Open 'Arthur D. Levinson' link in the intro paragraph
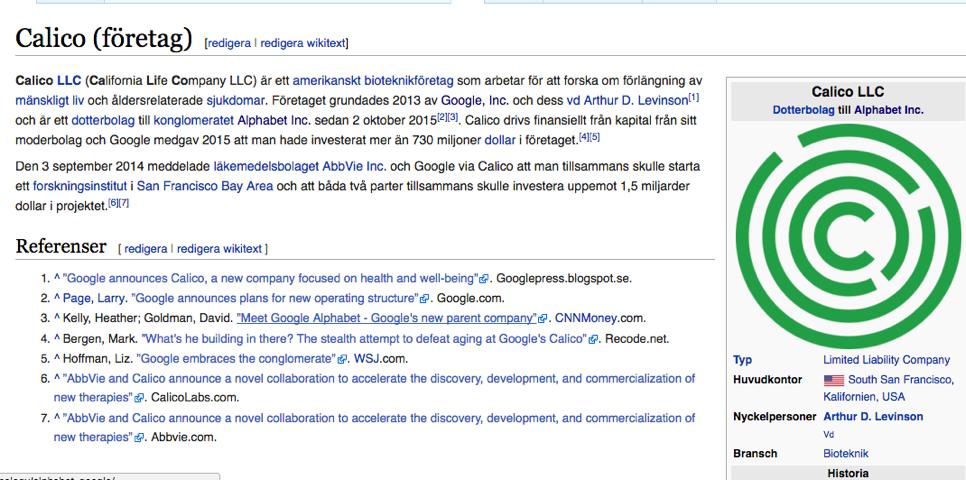Viewport: 966px width, 480px height. (x=635, y=100)
